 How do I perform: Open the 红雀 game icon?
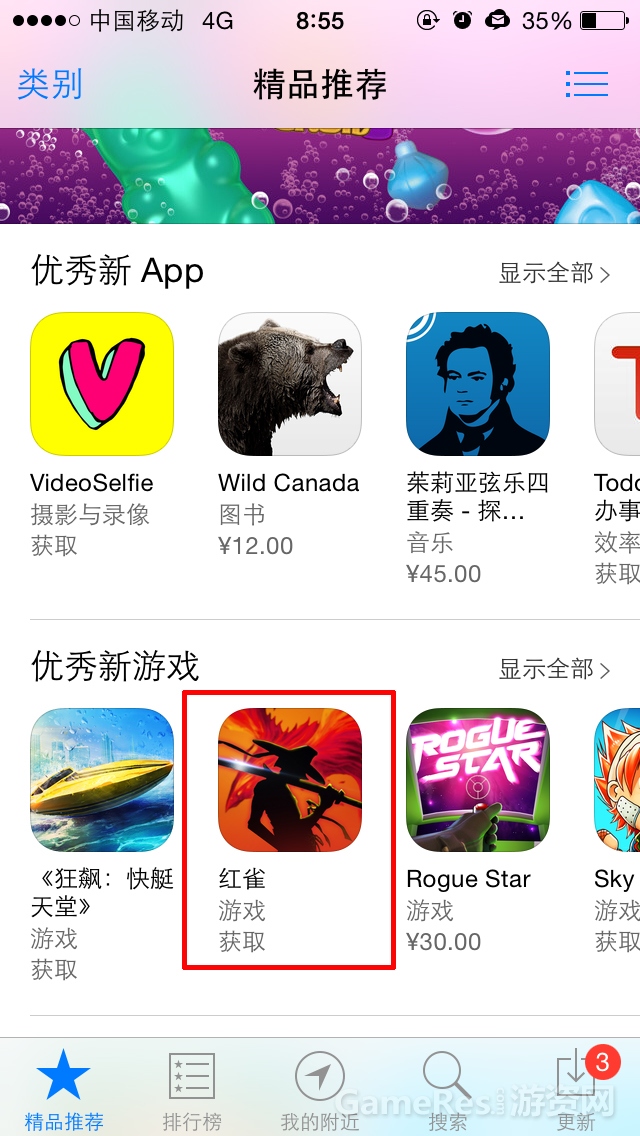pyautogui.click(x=290, y=780)
